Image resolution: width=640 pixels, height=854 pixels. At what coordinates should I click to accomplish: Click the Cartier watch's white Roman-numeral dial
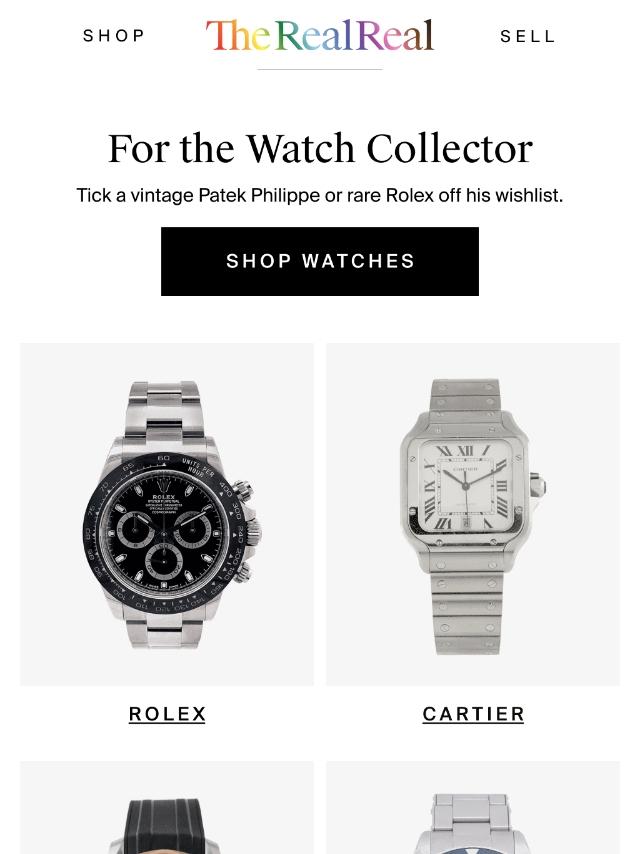pos(465,486)
